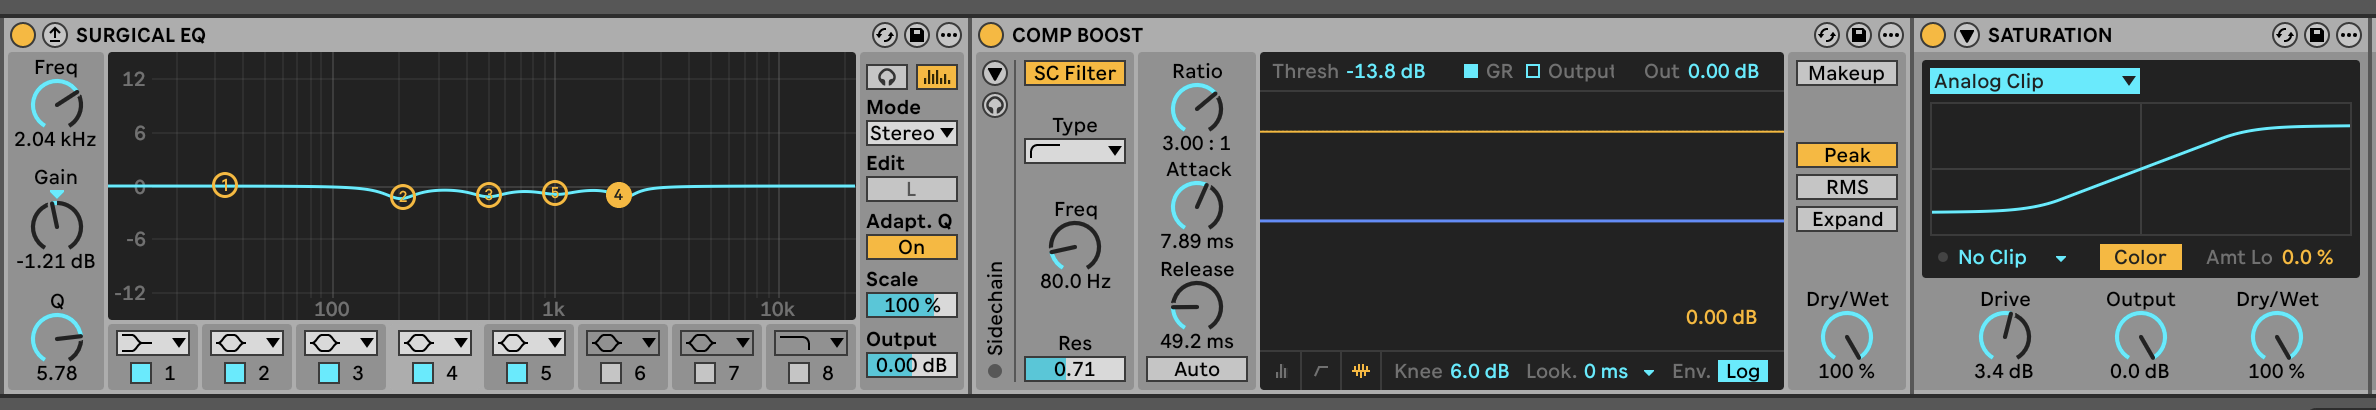
Task: Switch to collapsed view display icon
Action: 1281,371
